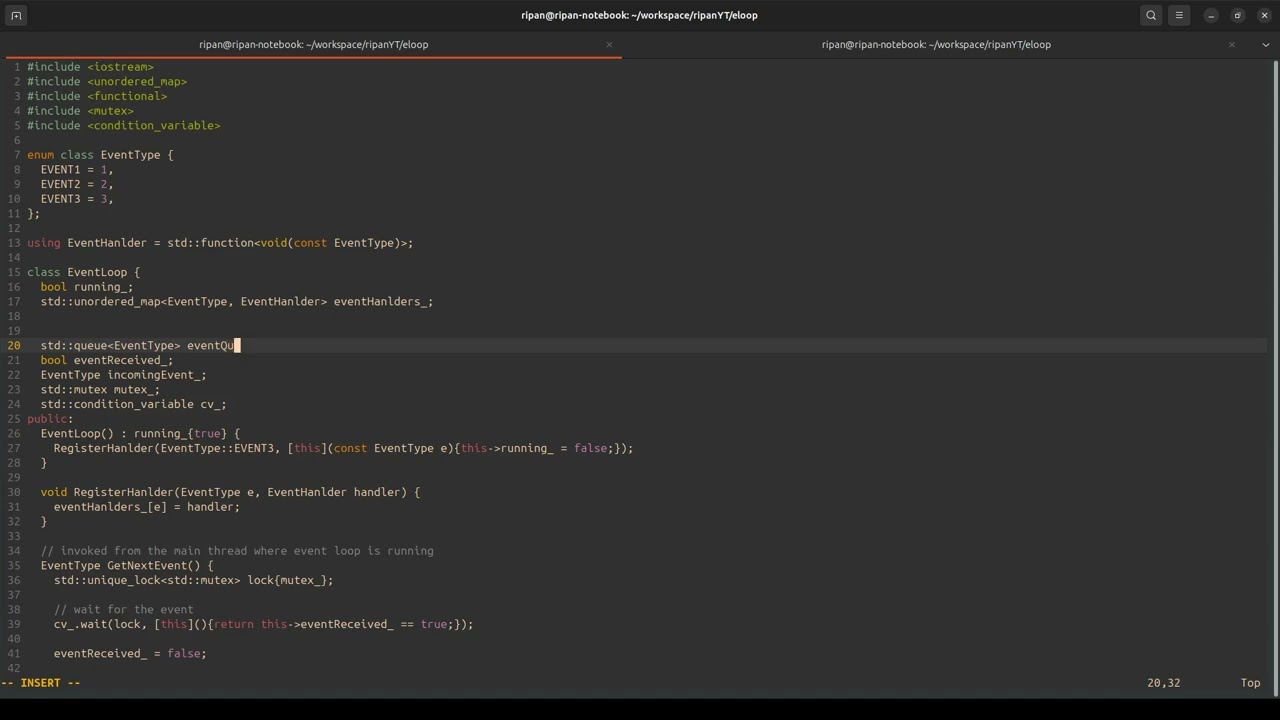The width and height of the screenshot is (1280, 720).
Task: Expand the tab list dropdown arrow
Action: (1265, 44)
